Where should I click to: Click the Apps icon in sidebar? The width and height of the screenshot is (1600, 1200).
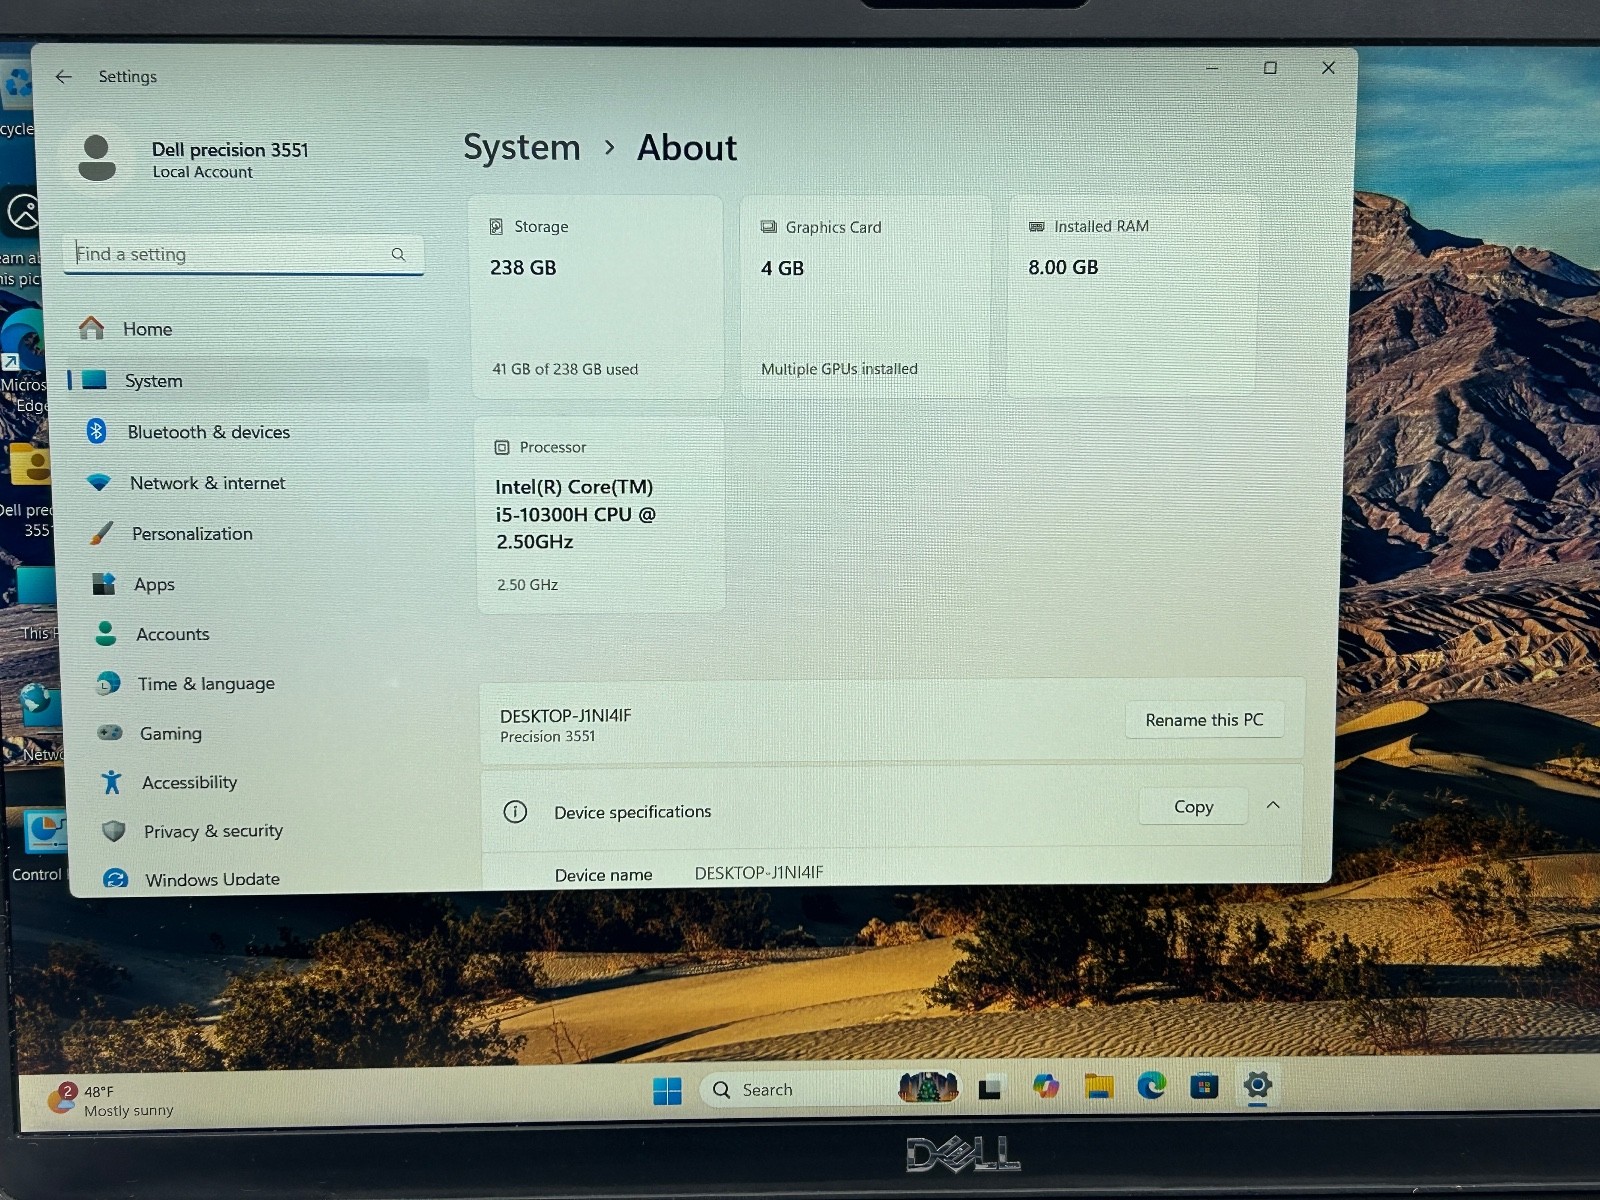(103, 583)
